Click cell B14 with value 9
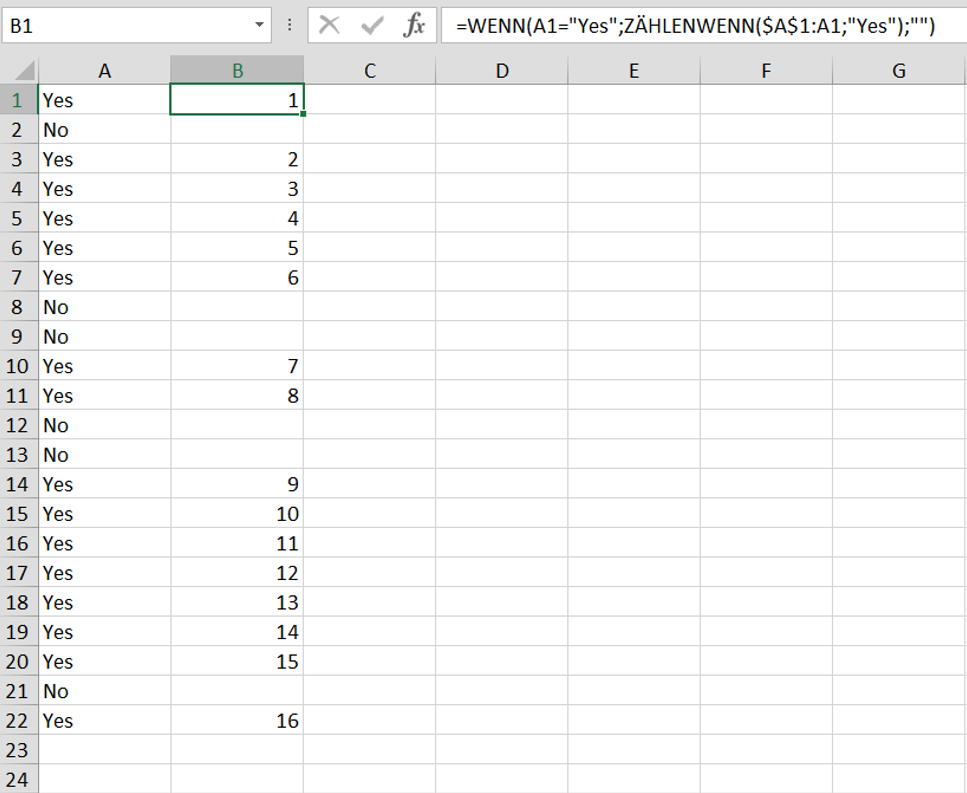967x793 pixels. [x=237, y=484]
